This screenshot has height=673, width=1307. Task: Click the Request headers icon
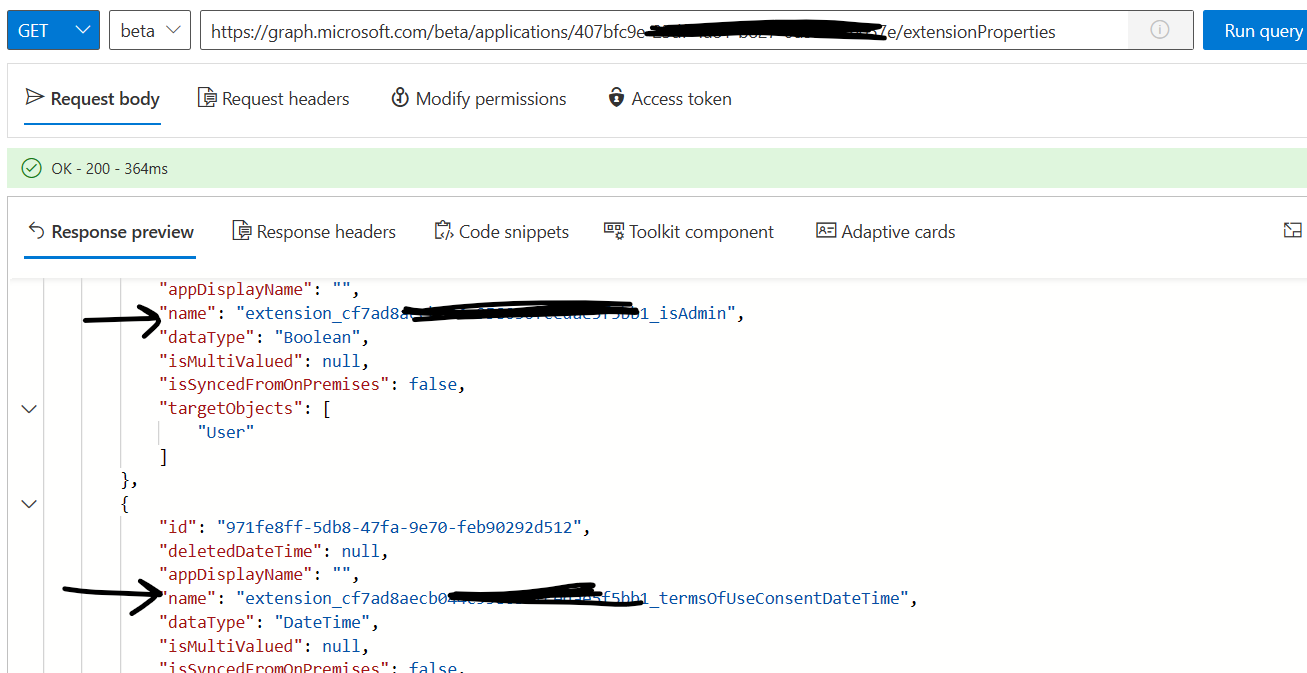[206, 98]
